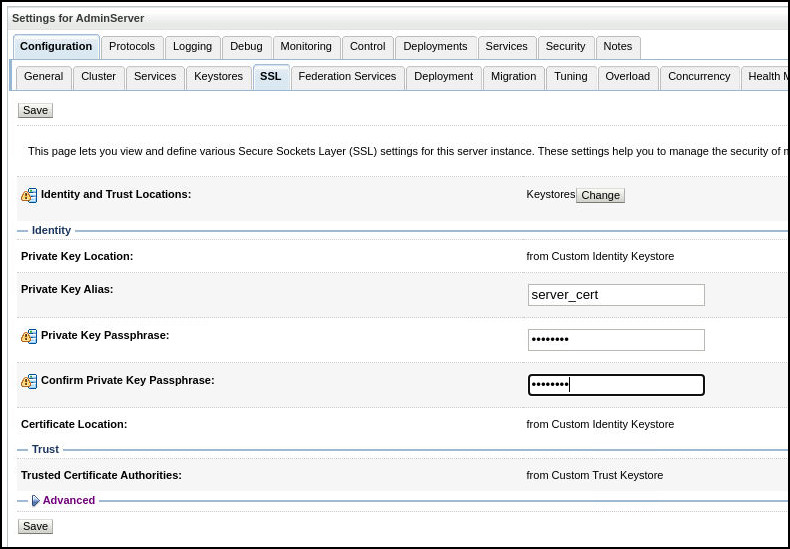This screenshot has height=549, width=790.
Task: Click the bottom Save button
Action: click(35, 526)
